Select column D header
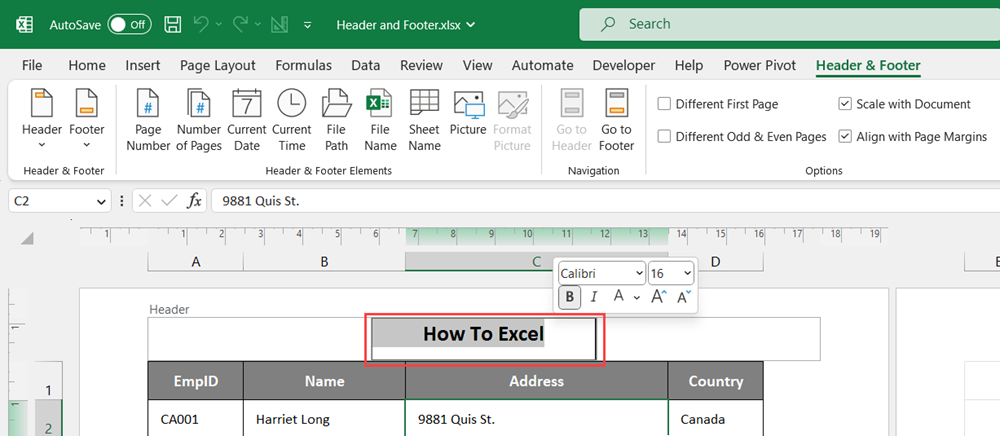The height and width of the screenshot is (436, 1000). tap(716, 261)
